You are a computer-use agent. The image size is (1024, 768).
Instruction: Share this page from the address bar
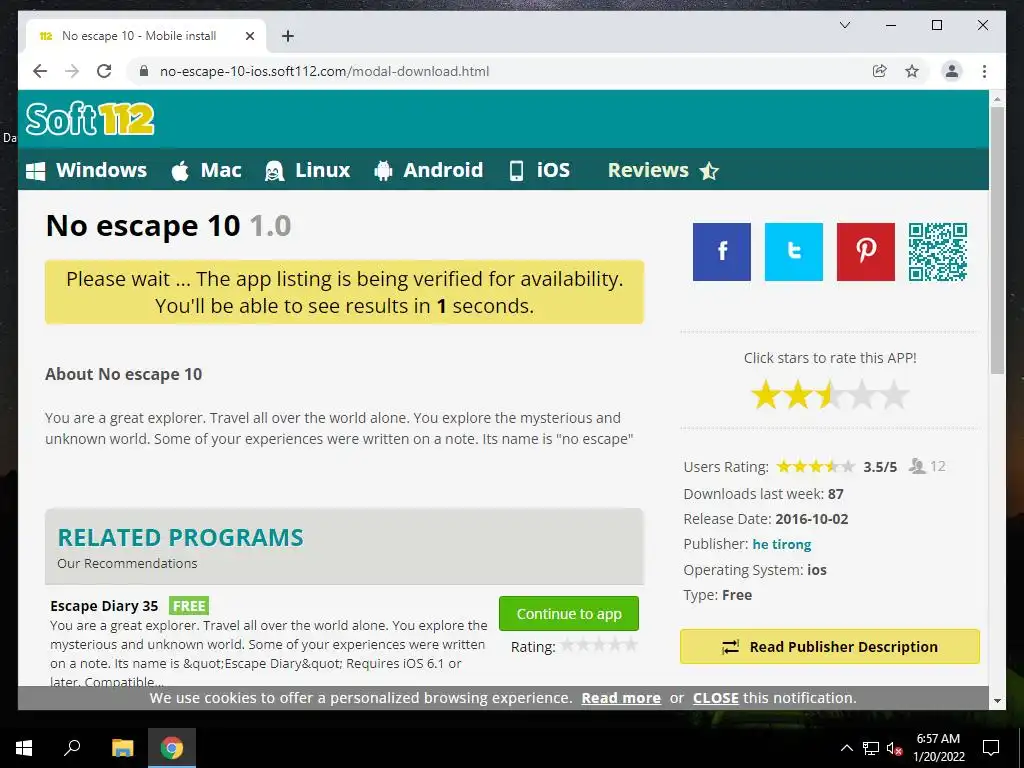[x=880, y=71]
